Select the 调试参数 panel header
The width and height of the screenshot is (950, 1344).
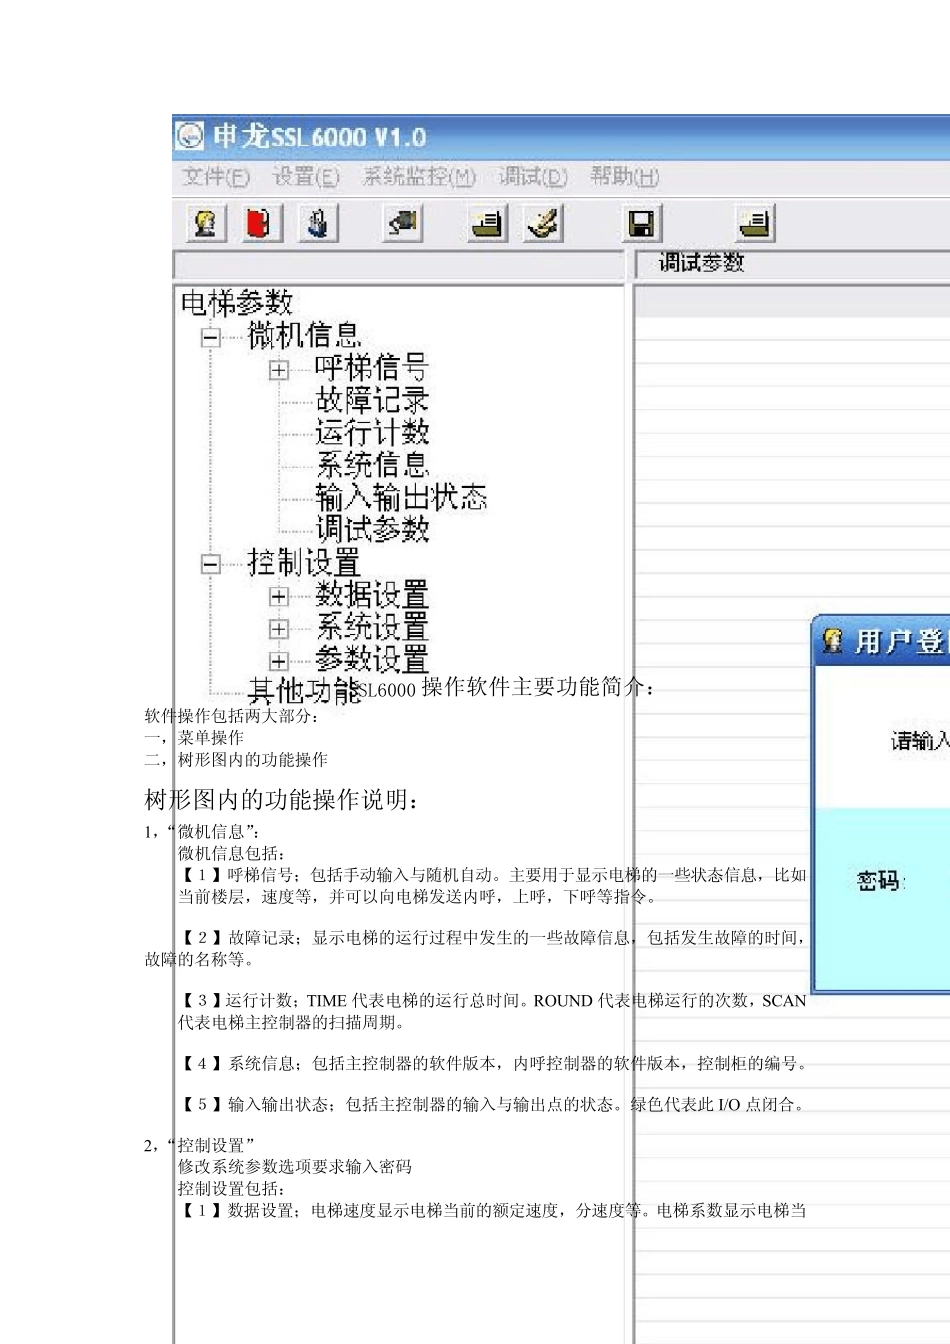point(701,263)
